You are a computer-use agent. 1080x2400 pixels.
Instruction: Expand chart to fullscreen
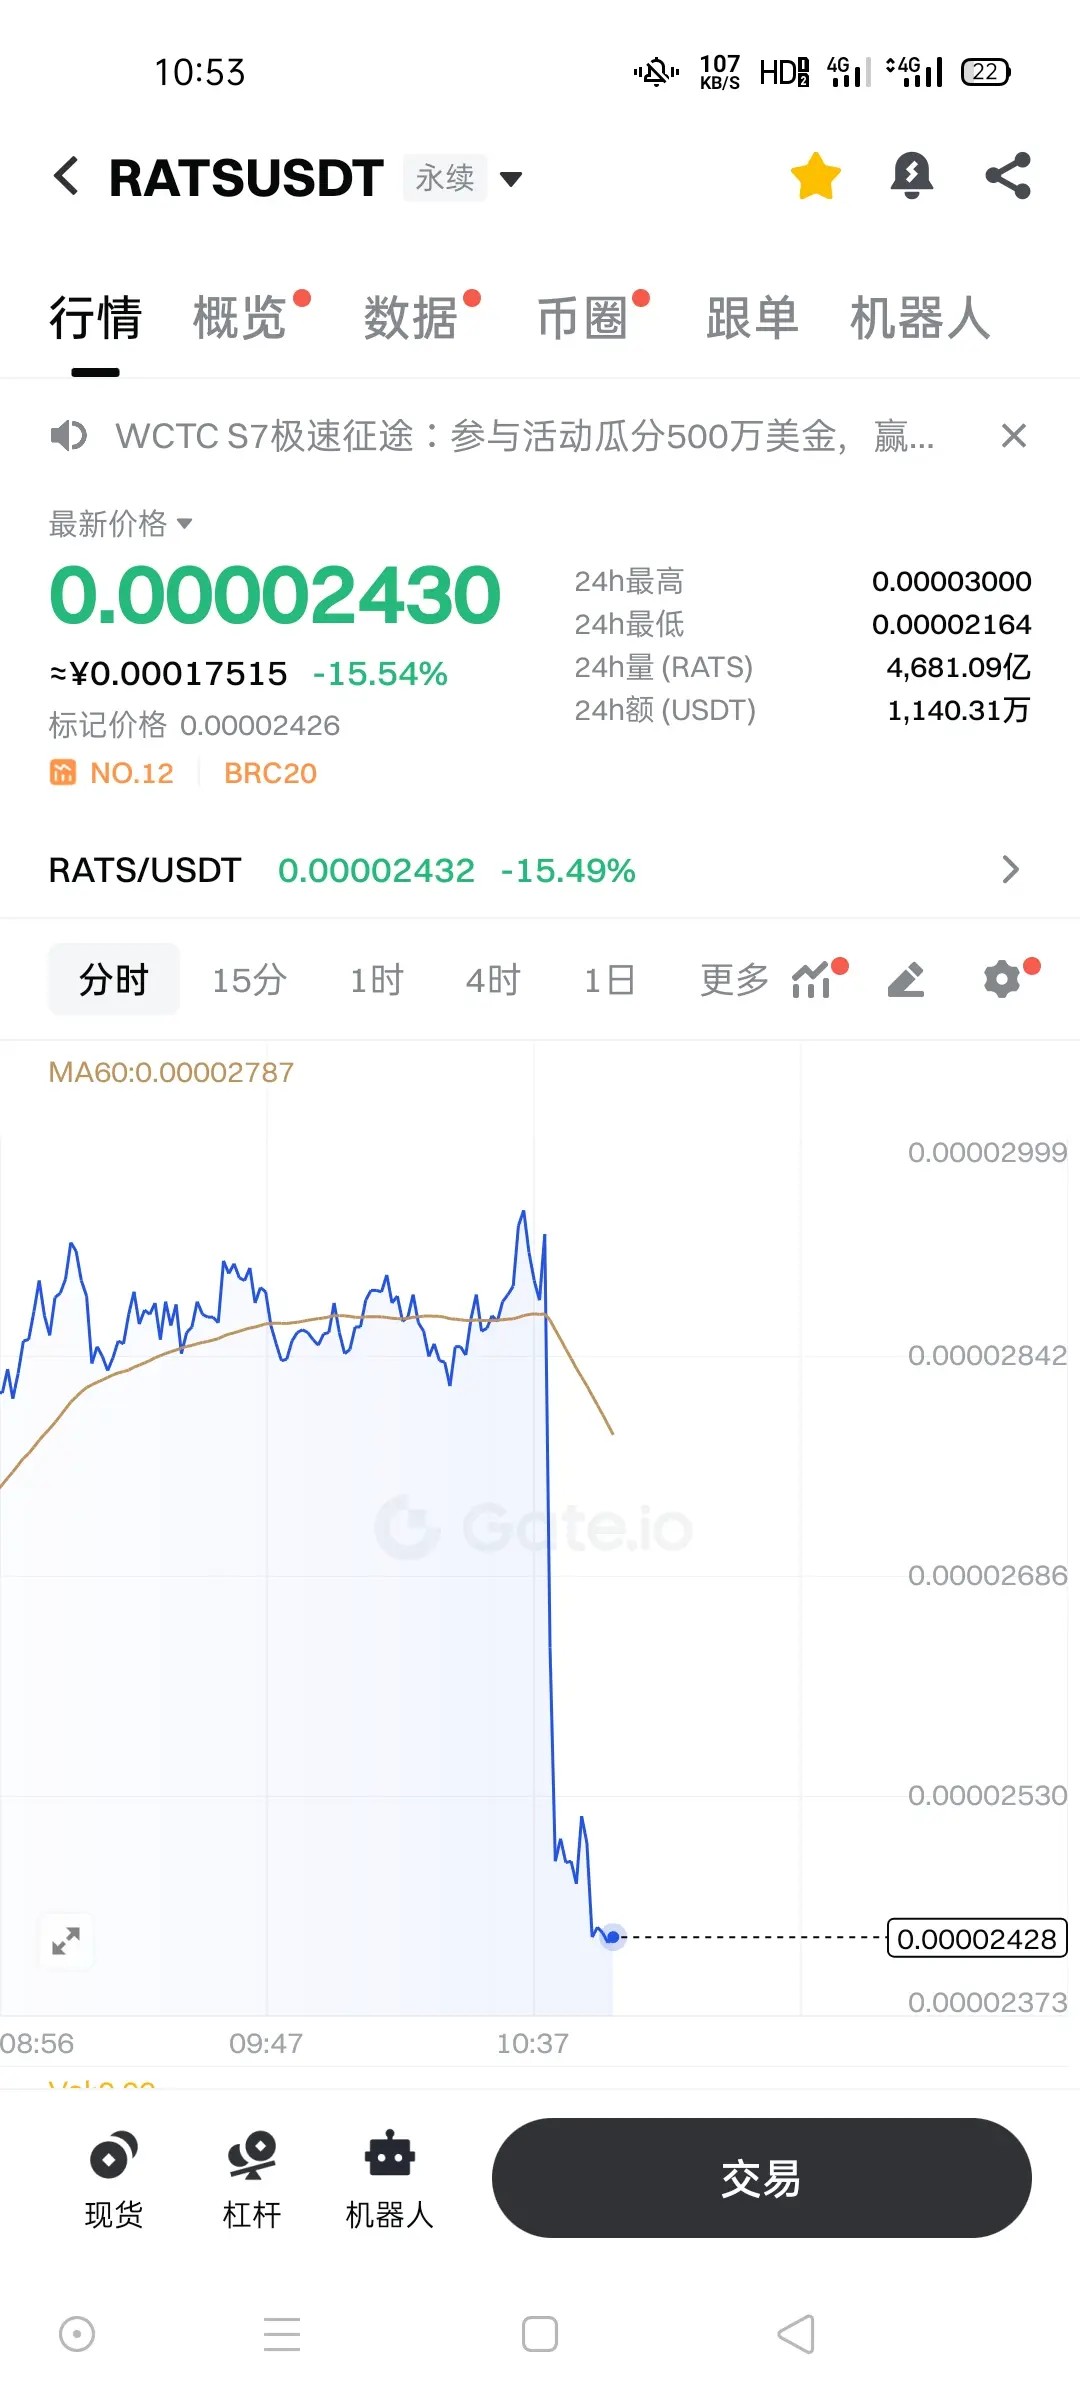[66, 1941]
